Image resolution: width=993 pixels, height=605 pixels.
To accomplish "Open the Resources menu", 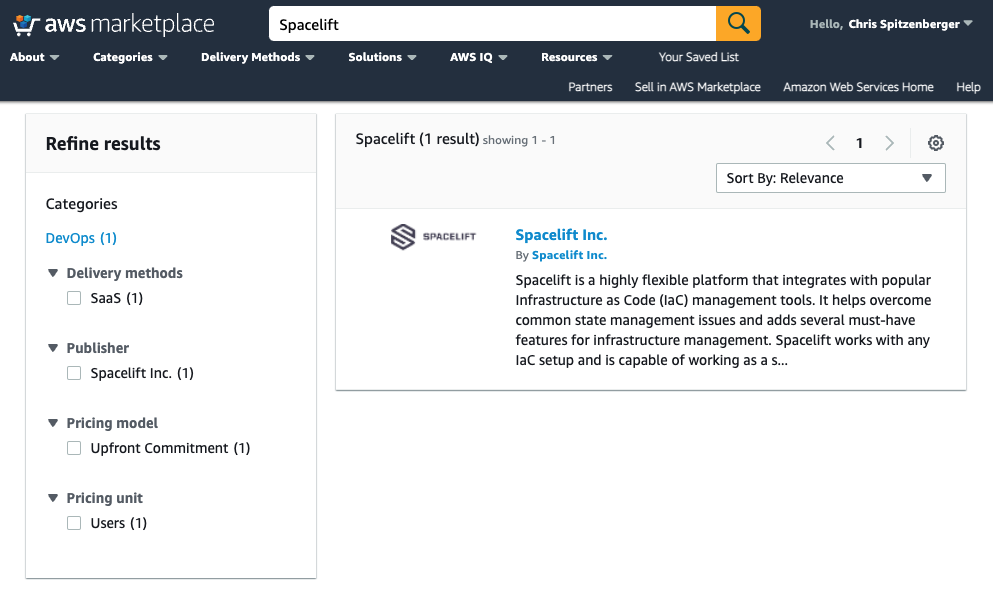I will (x=576, y=57).
